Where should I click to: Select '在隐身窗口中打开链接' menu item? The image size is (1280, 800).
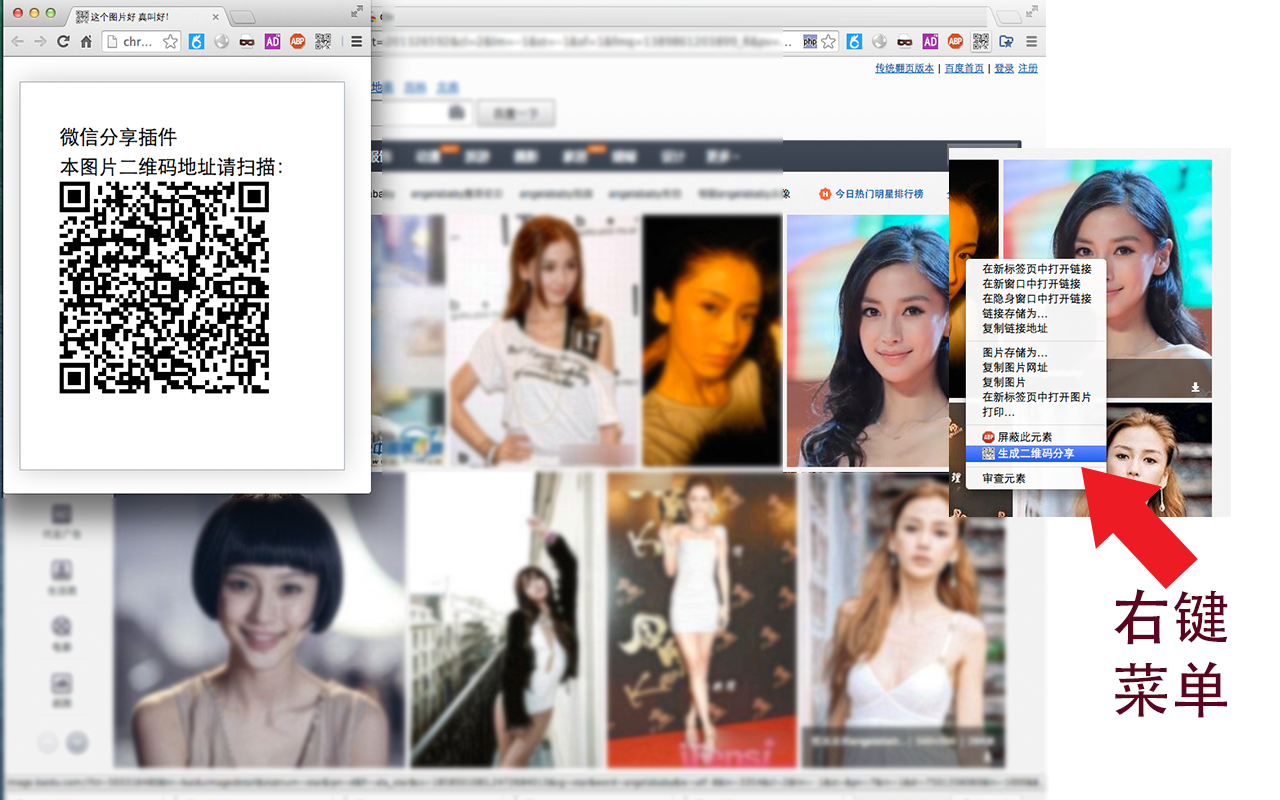coord(1036,299)
